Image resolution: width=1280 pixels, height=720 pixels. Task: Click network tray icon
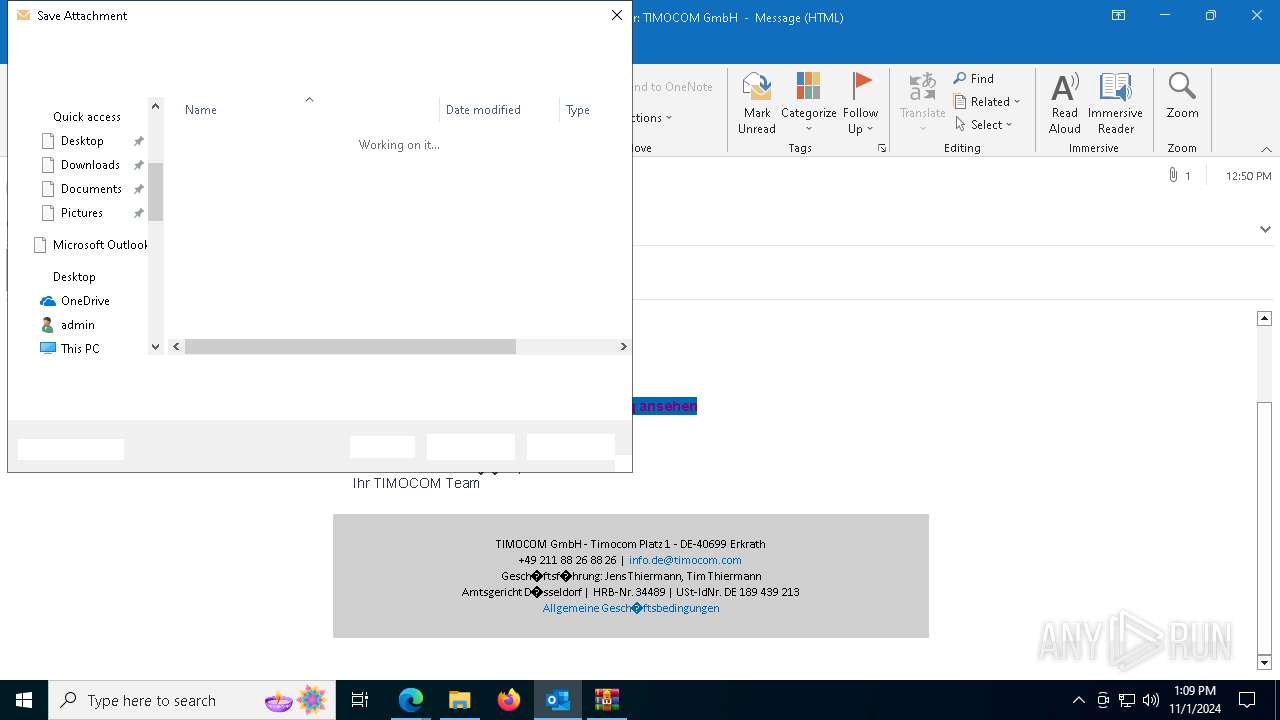[1127, 700]
